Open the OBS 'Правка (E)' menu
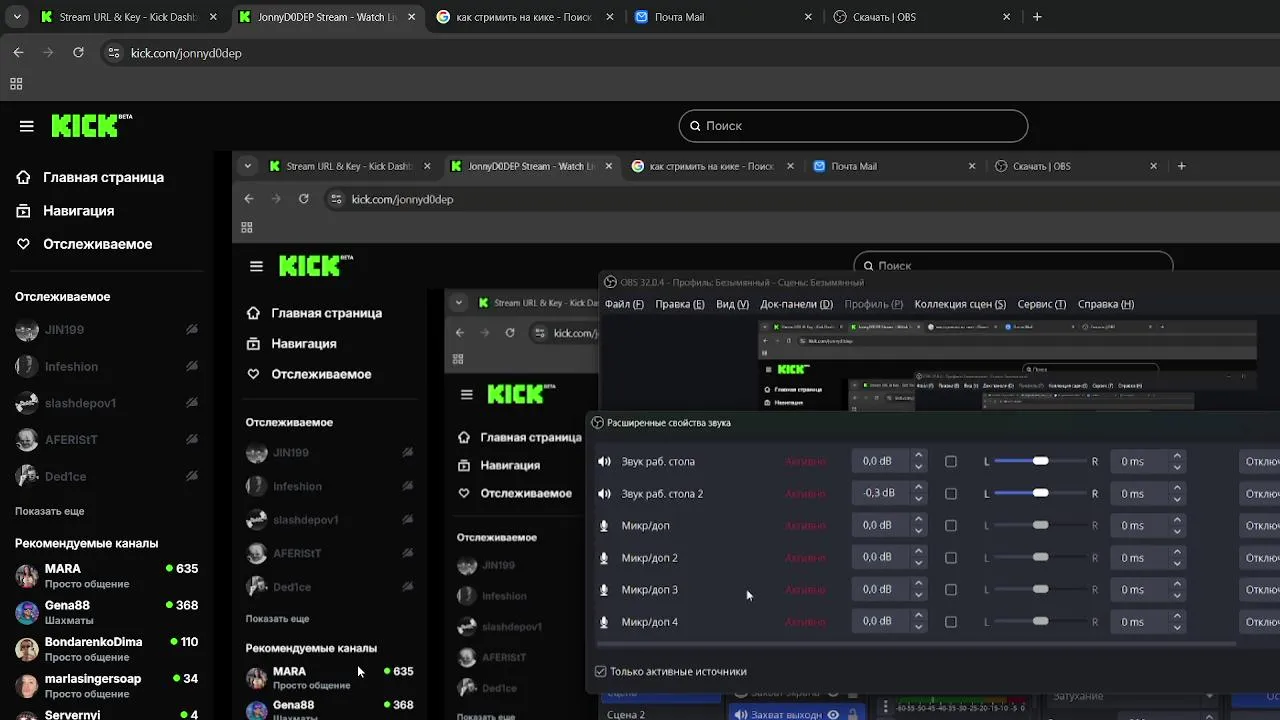 tap(679, 304)
